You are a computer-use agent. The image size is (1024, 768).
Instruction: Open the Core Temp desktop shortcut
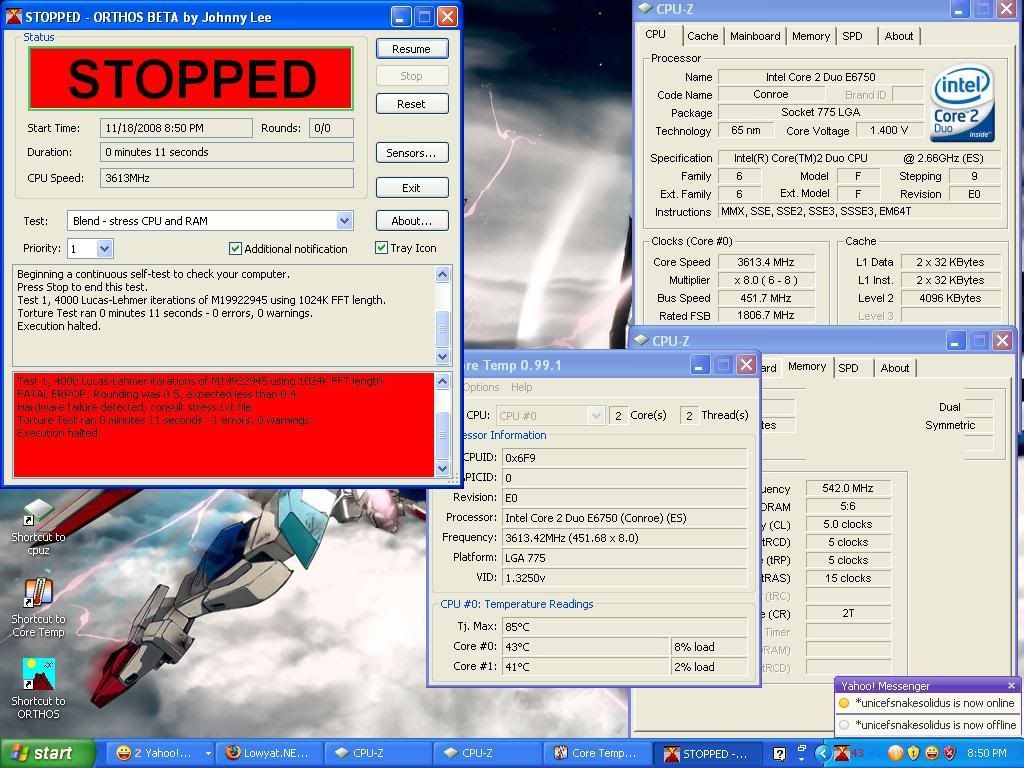coord(38,596)
